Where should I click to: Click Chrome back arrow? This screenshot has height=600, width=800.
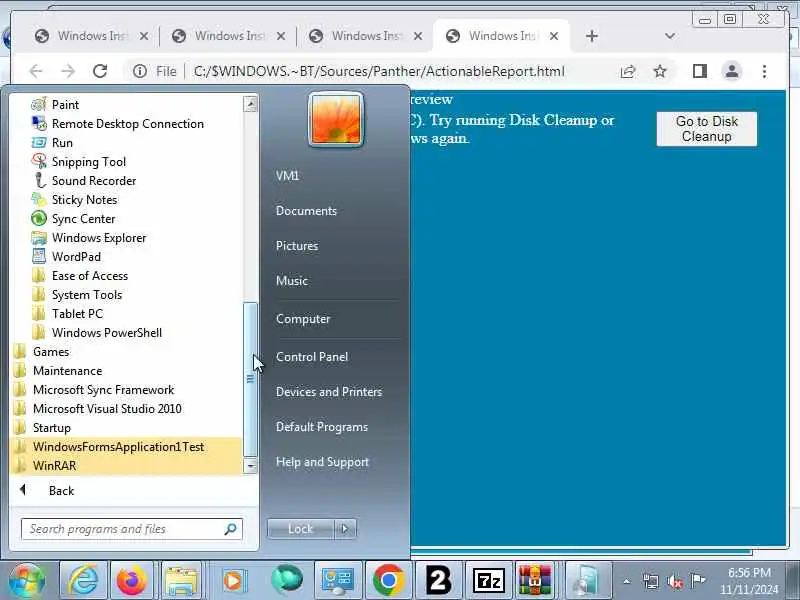coord(36,71)
